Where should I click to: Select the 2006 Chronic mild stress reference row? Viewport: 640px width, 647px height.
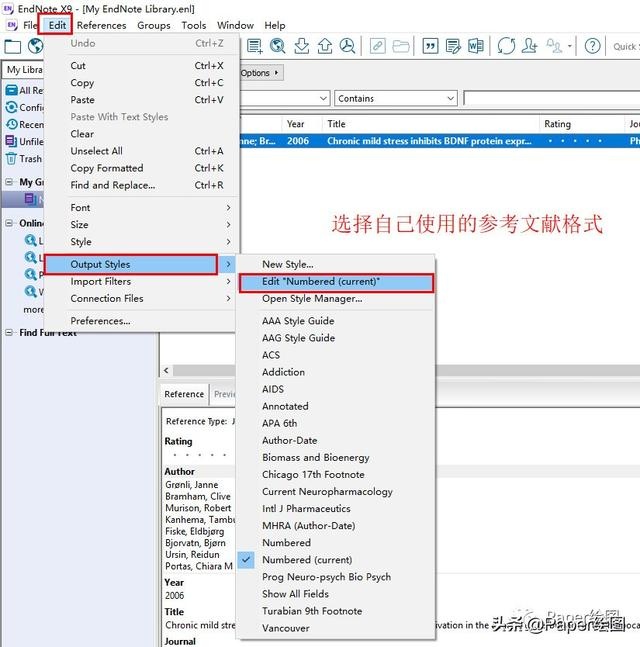coord(440,141)
